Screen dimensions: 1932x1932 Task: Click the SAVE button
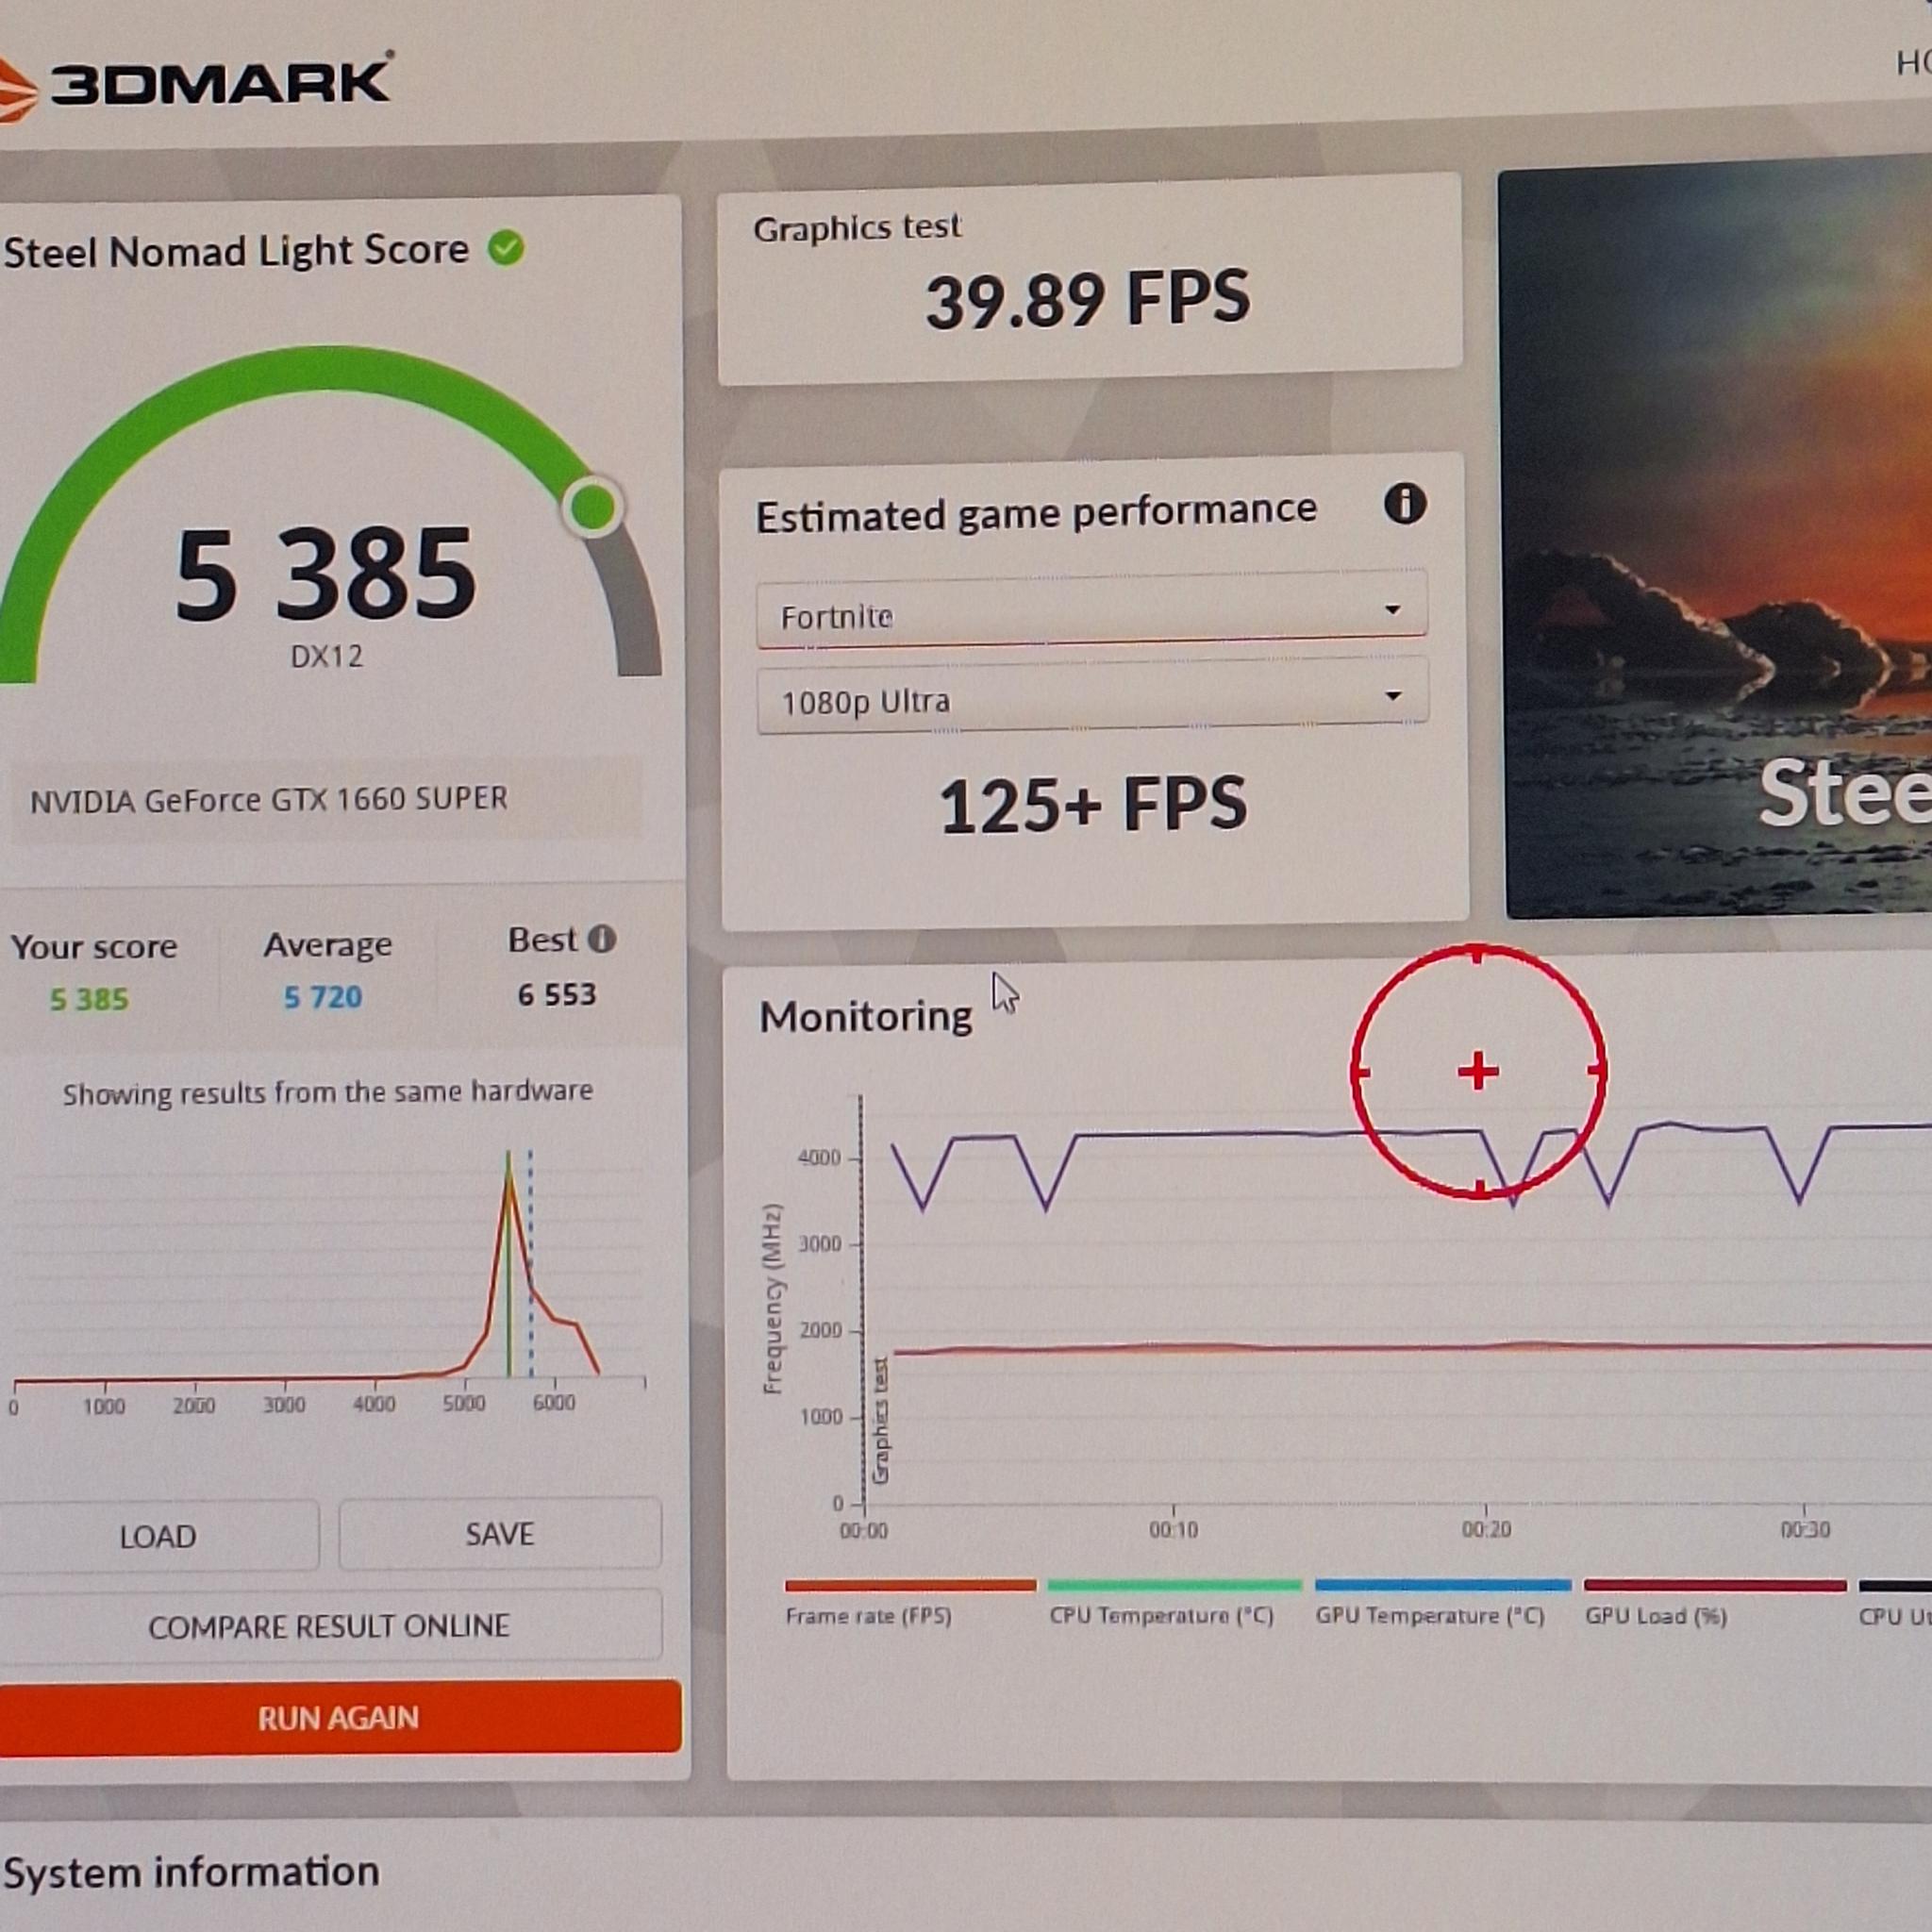tap(500, 1533)
